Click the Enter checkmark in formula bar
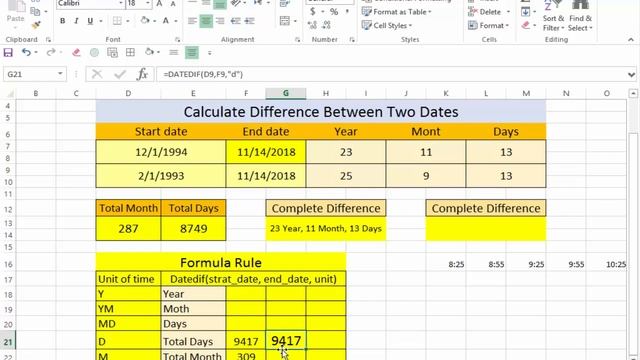 pyautogui.click(x=120, y=74)
